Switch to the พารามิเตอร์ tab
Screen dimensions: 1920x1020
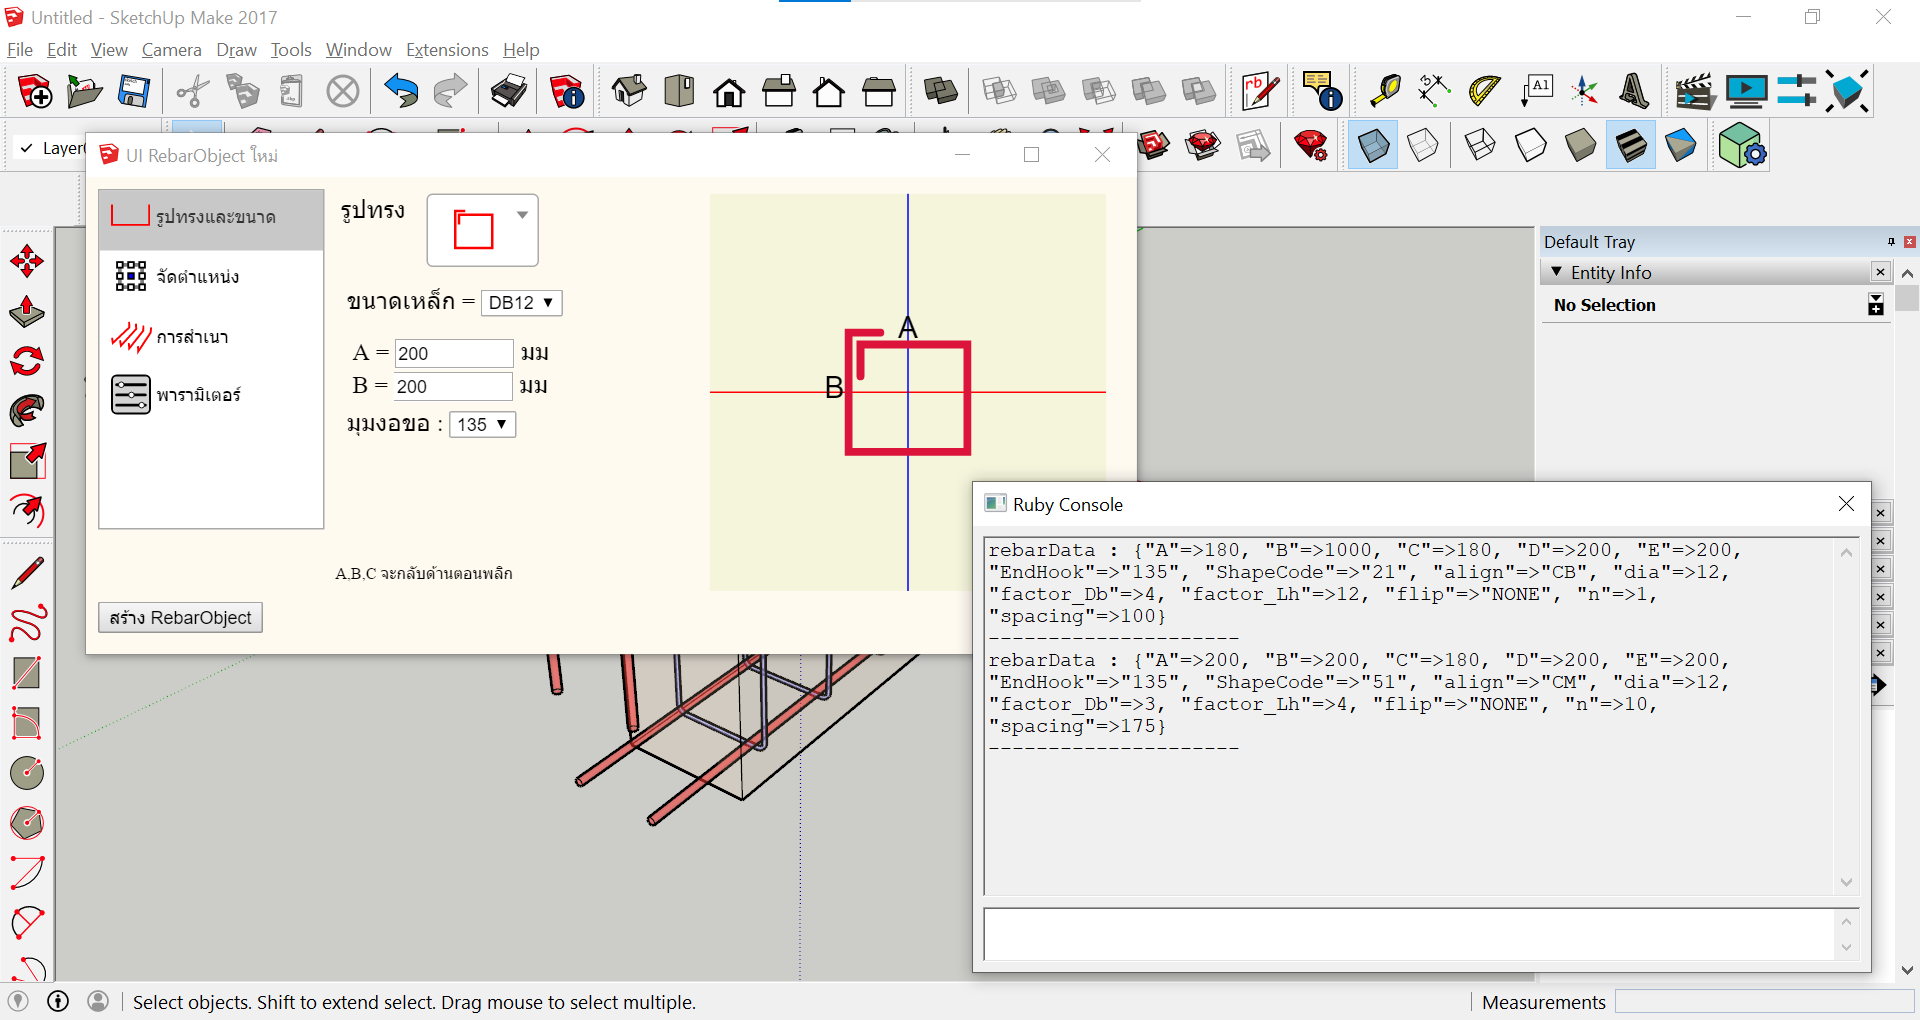(x=211, y=395)
